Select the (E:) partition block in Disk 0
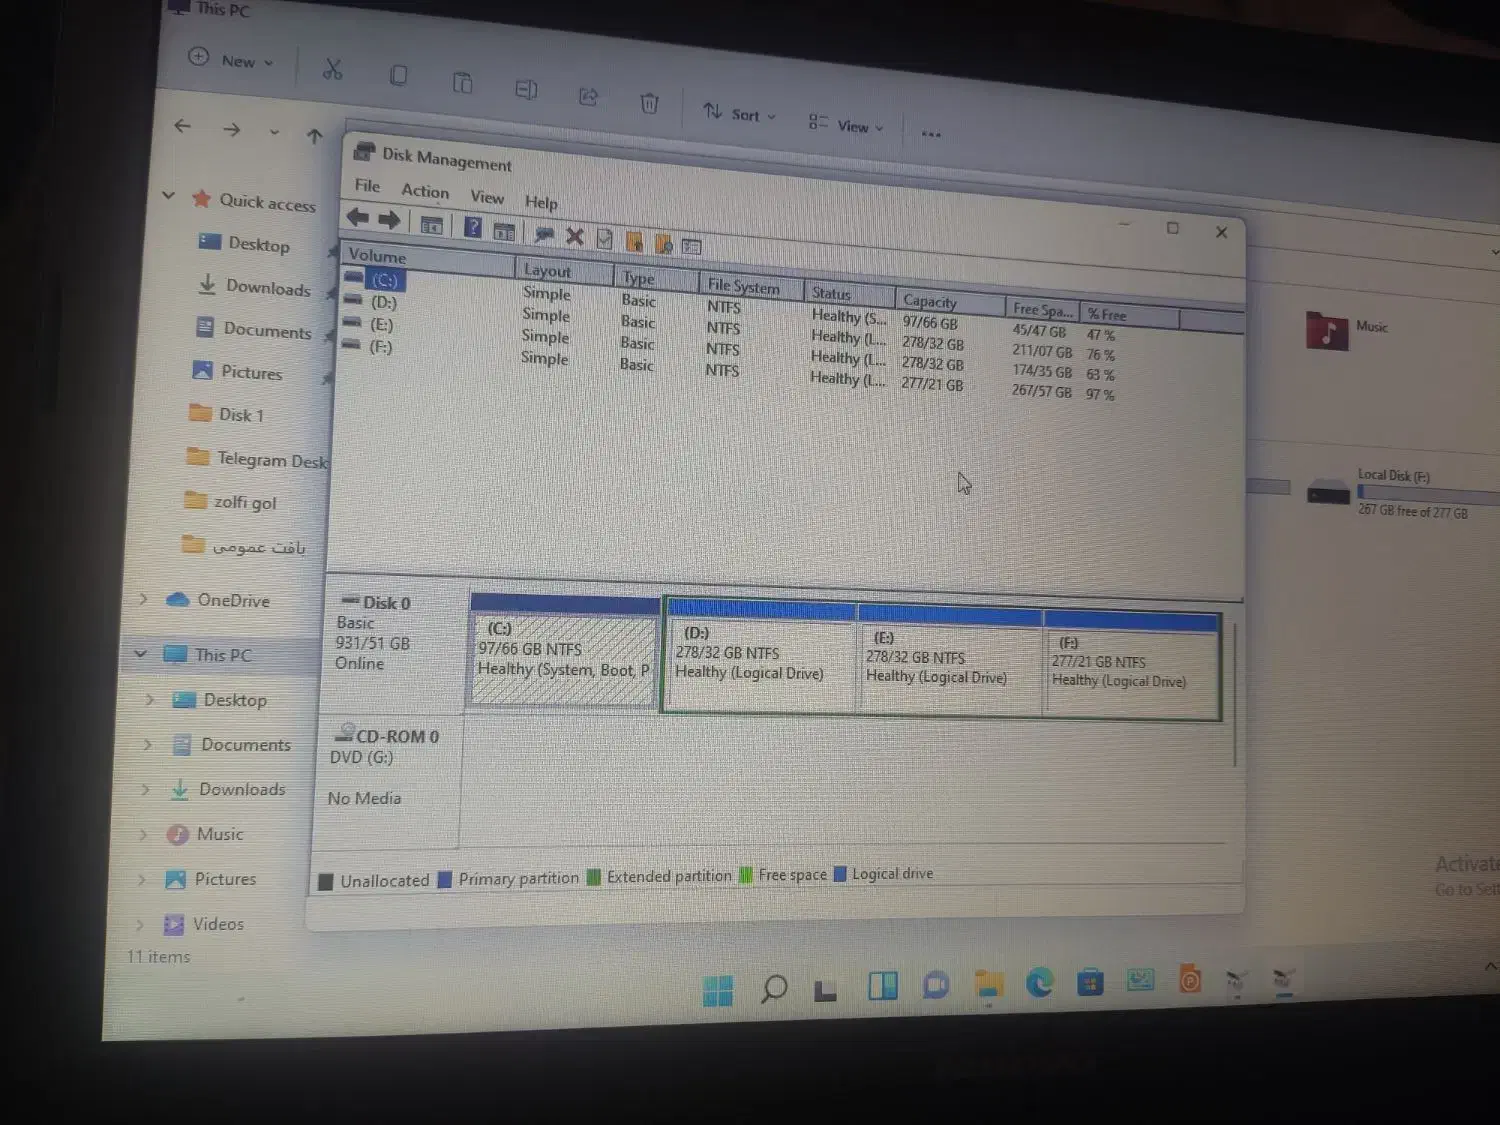This screenshot has width=1500, height=1125. pyautogui.click(x=950, y=660)
